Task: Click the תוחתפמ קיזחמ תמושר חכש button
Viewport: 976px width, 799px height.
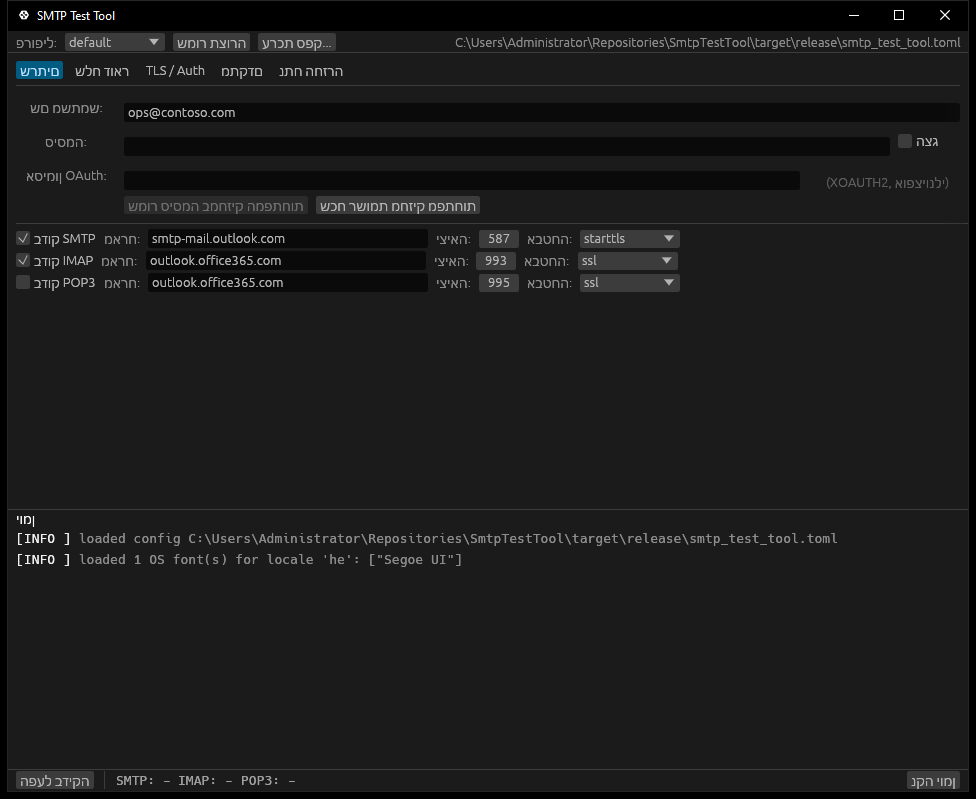Action: [398, 206]
